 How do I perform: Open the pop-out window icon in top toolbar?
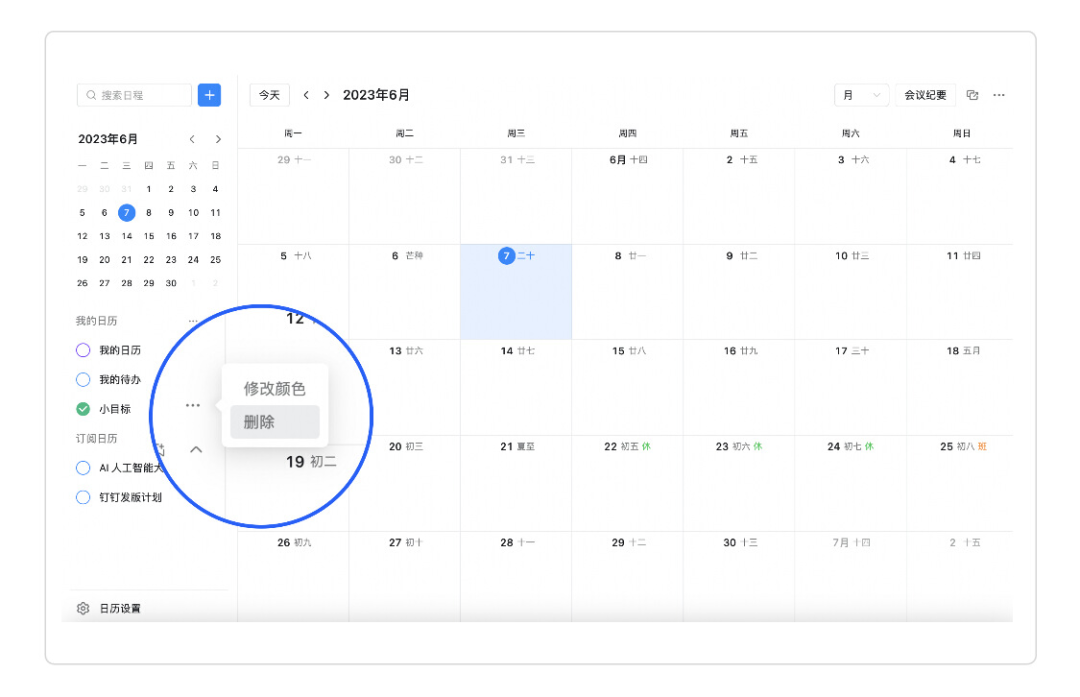tap(972, 95)
